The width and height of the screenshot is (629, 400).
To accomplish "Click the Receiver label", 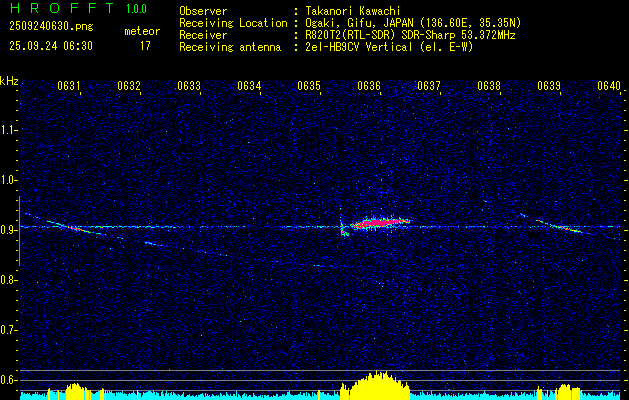I will (x=203, y=35).
